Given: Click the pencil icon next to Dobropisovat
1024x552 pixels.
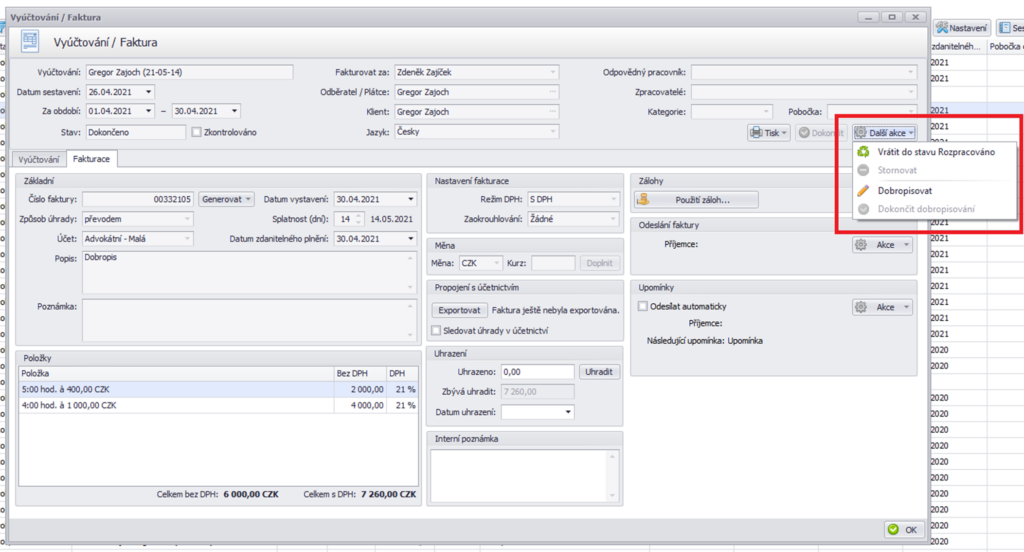Looking at the screenshot, I should pyautogui.click(x=863, y=190).
